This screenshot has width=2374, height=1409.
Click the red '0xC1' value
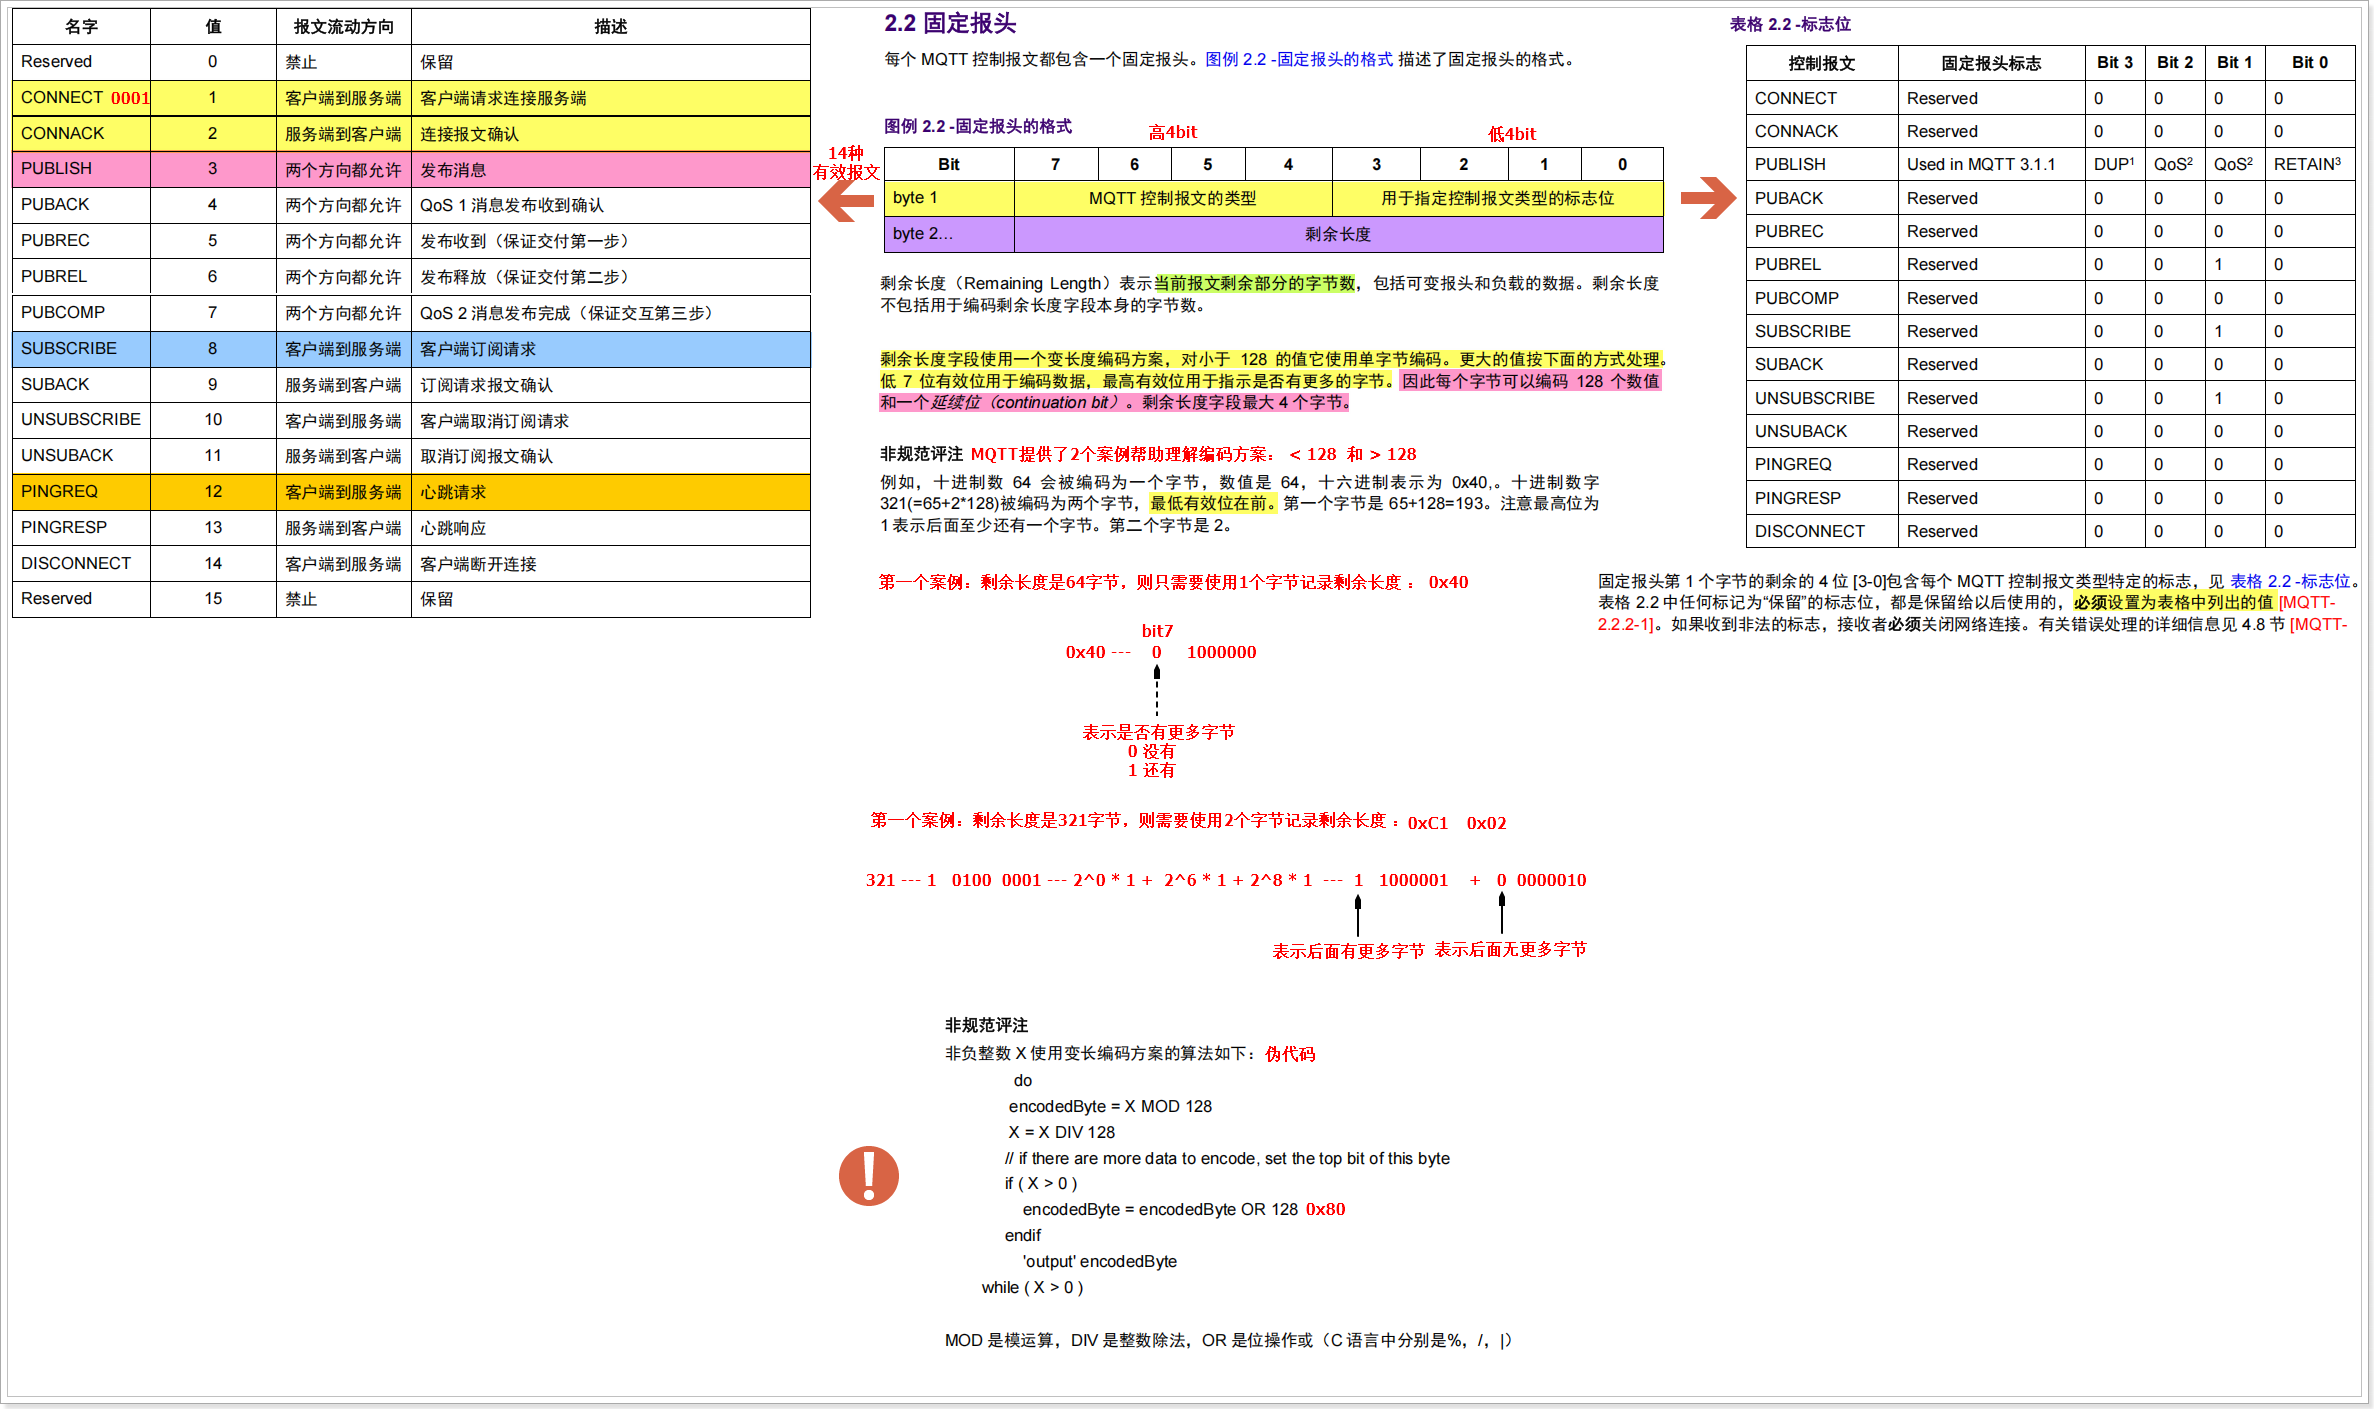(x=1427, y=823)
